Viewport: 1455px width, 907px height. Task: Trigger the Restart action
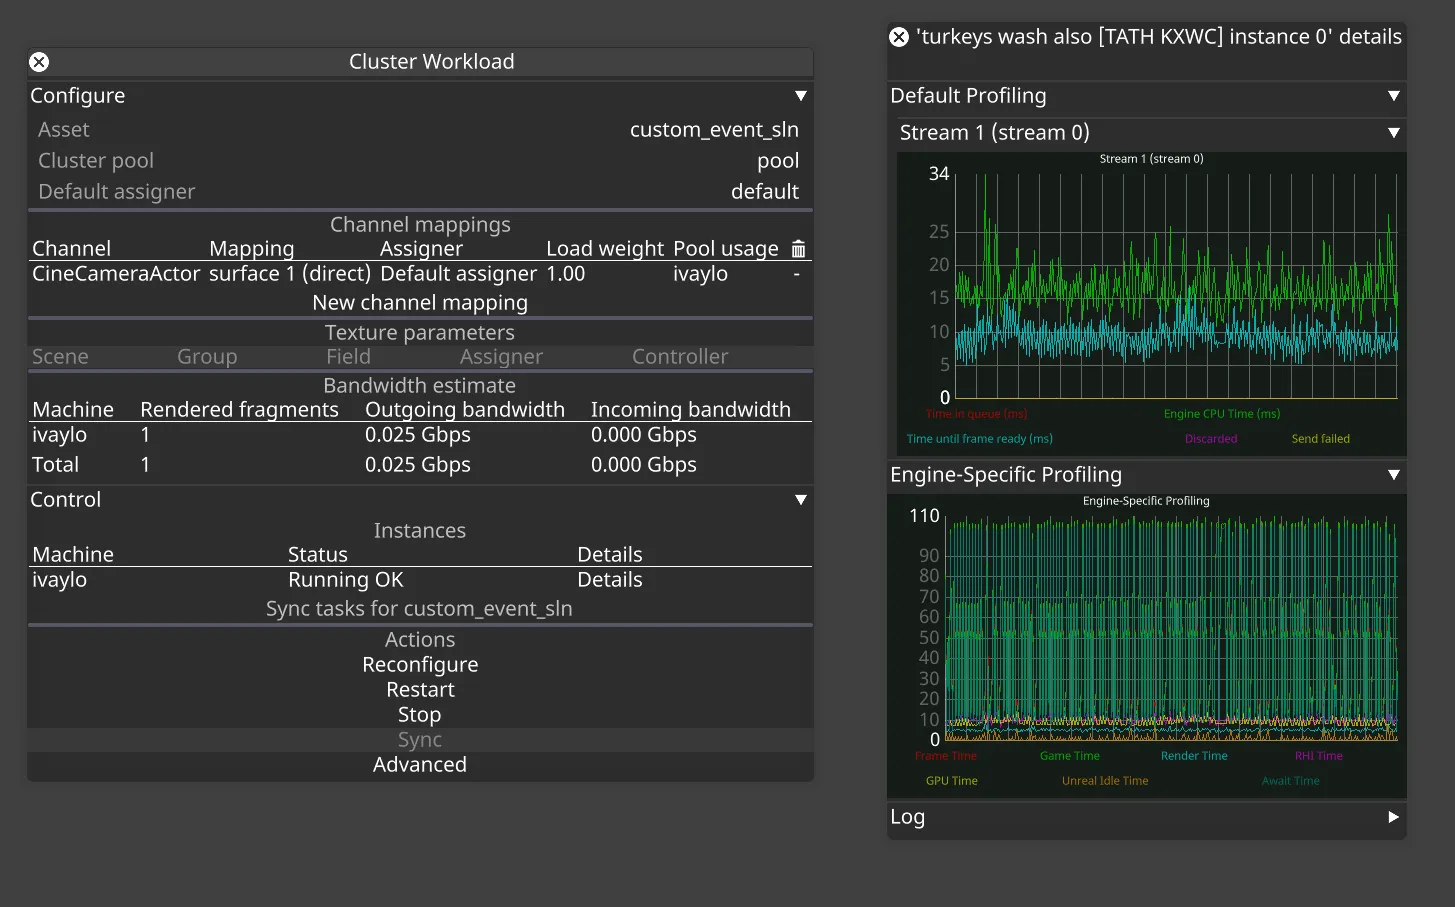[x=419, y=689]
